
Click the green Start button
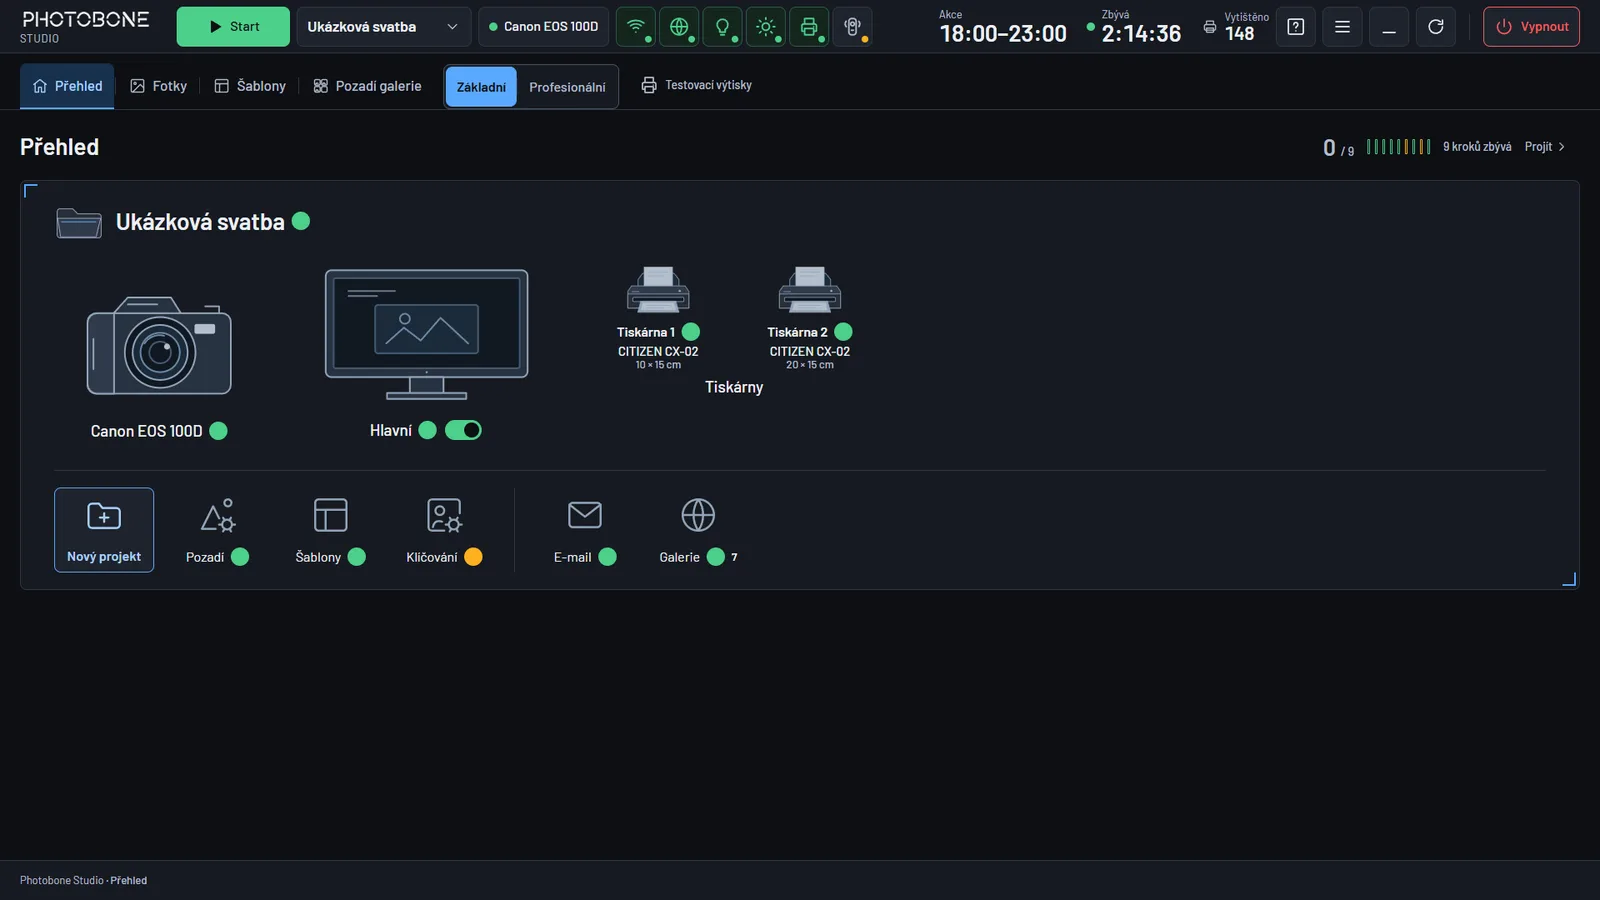click(233, 27)
